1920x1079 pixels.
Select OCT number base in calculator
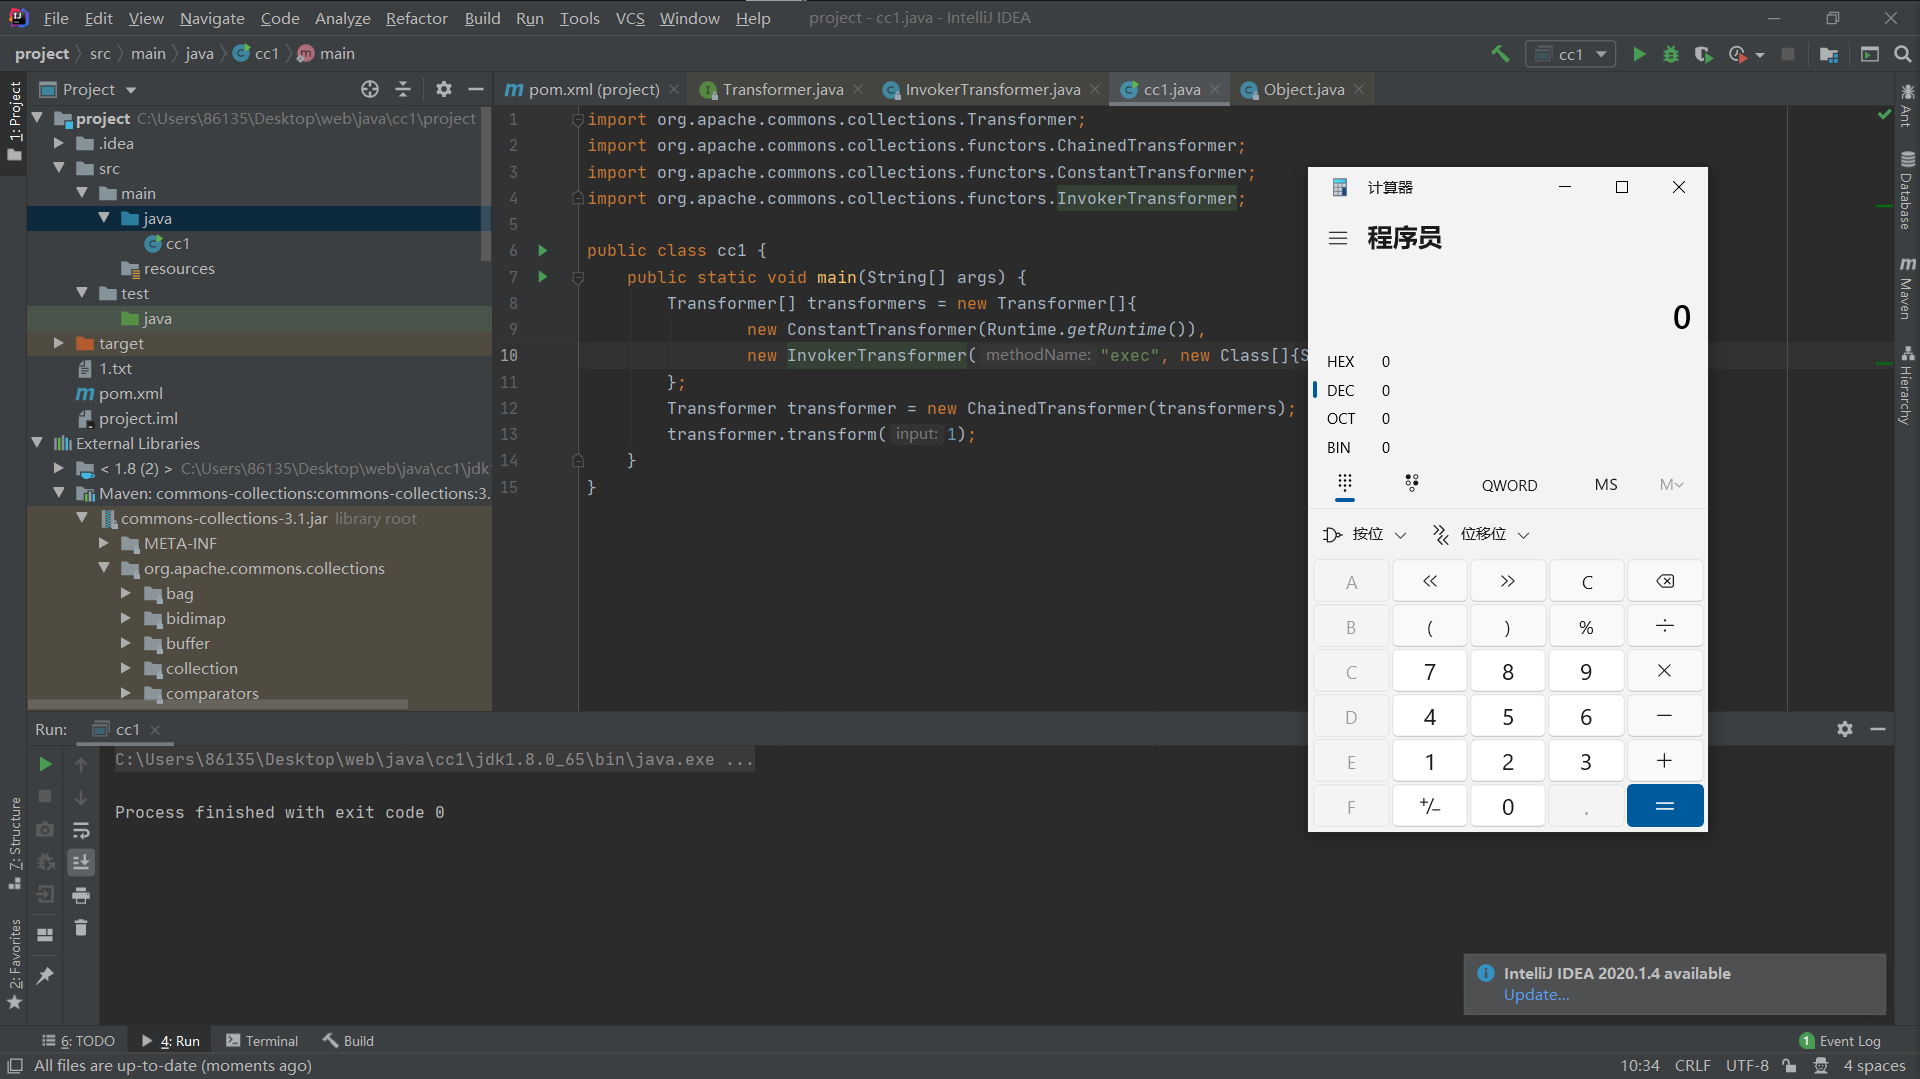coord(1510,418)
